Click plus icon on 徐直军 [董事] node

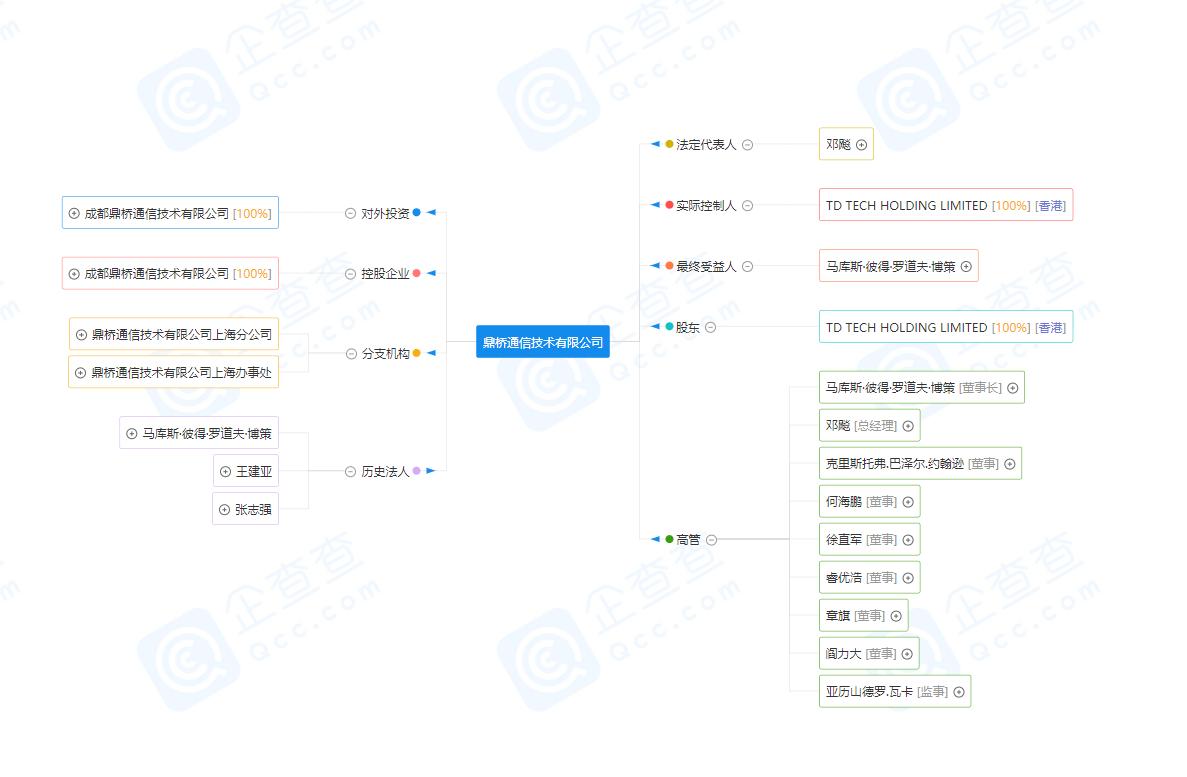coord(907,539)
